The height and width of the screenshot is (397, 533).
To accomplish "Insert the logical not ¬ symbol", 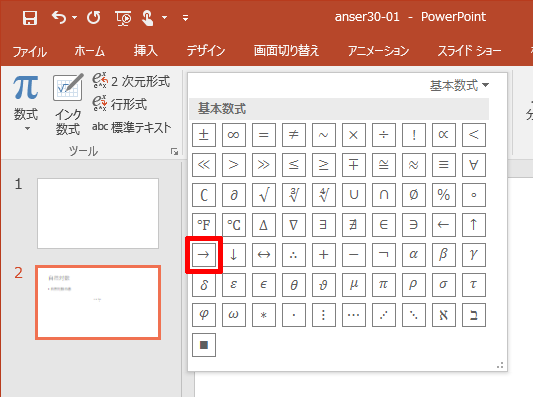I will point(383,255).
